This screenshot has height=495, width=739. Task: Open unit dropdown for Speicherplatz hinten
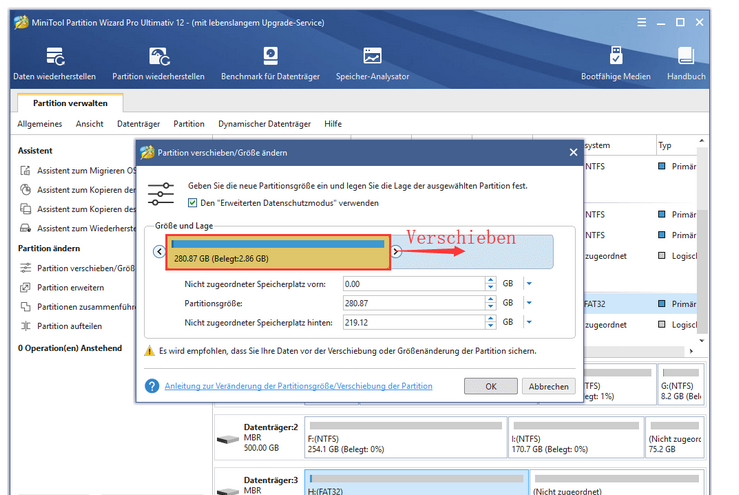pos(529,322)
